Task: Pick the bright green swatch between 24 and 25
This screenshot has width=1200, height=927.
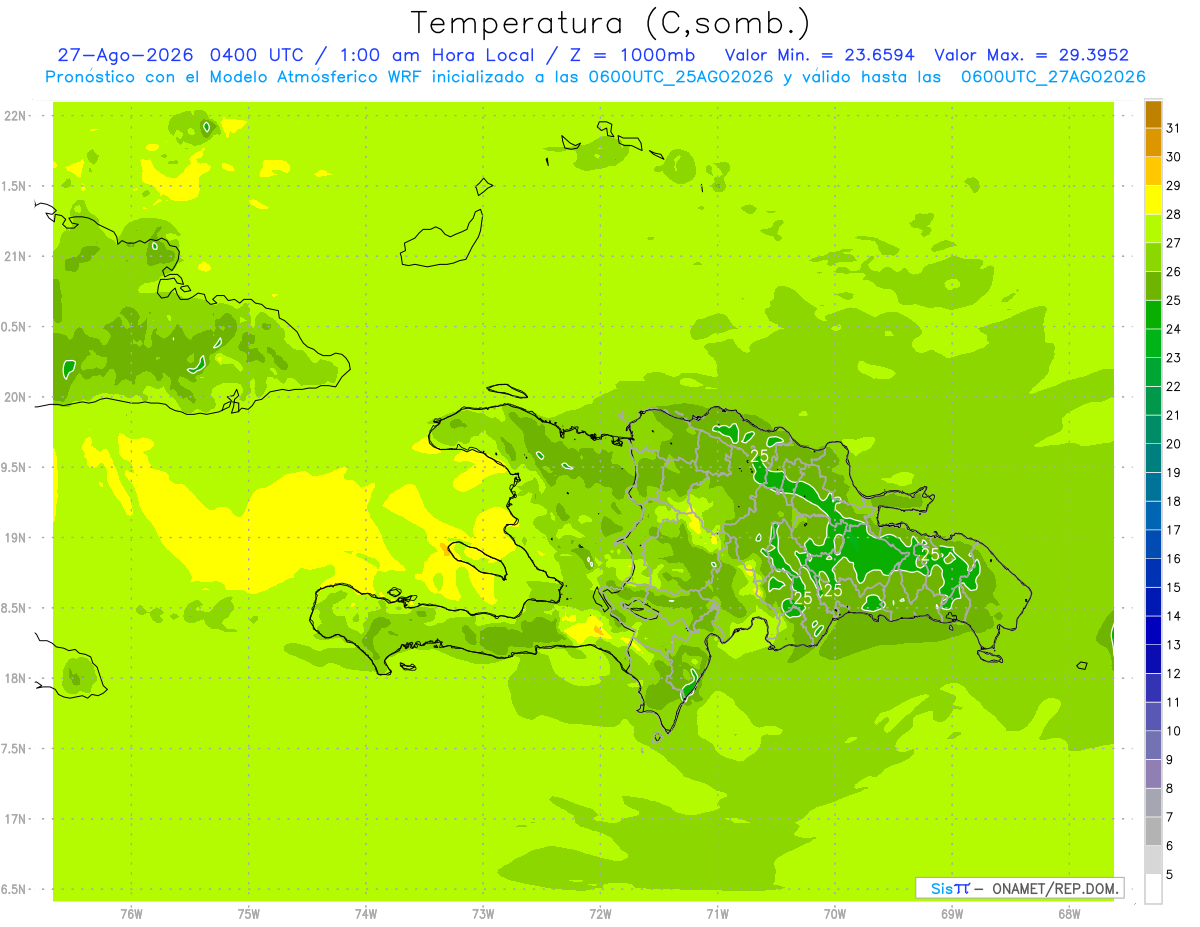Action: tap(1153, 314)
